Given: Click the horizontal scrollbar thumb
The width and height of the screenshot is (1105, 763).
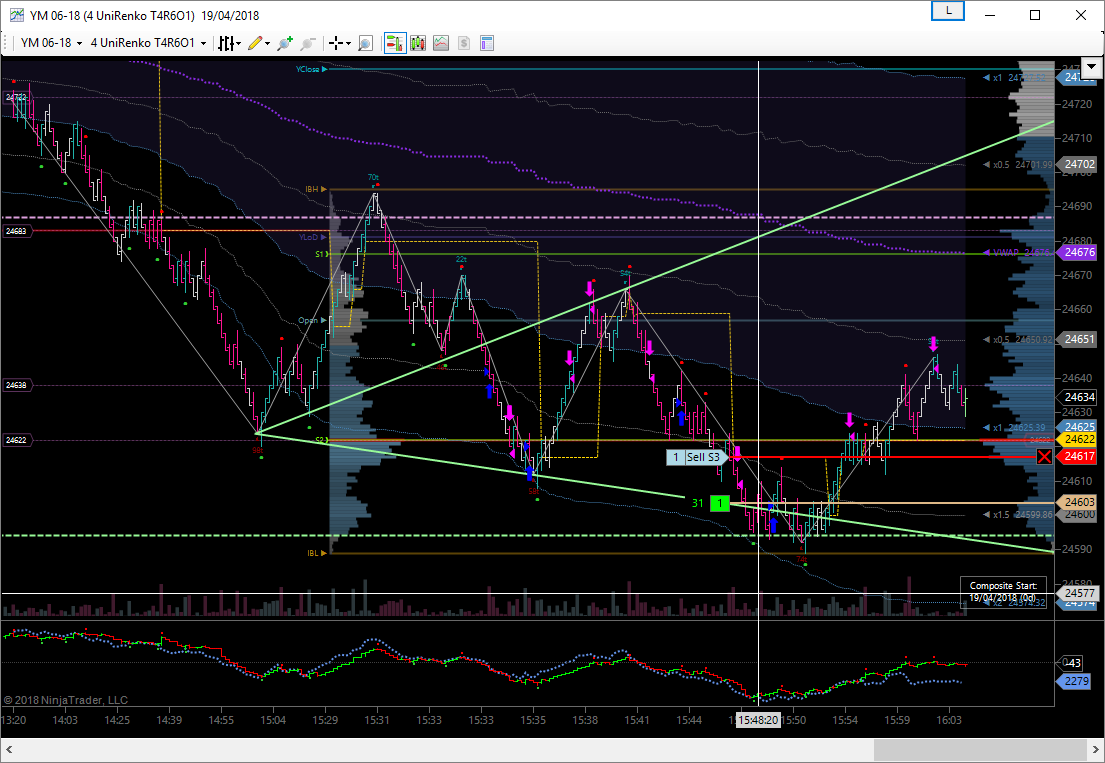Looking at the screenshot, I should point(980,748).
